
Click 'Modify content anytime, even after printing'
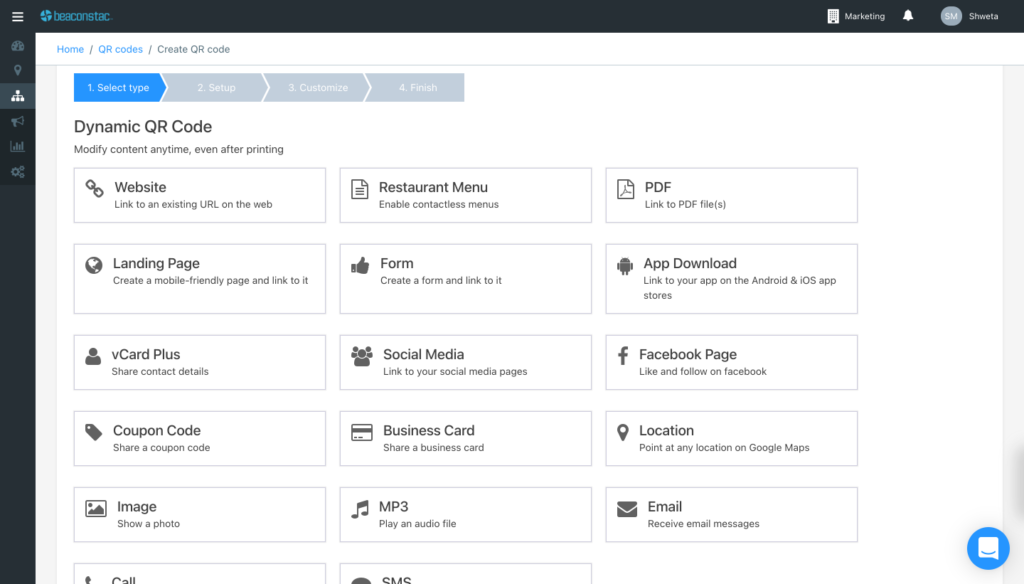click(x=178, y=150)
